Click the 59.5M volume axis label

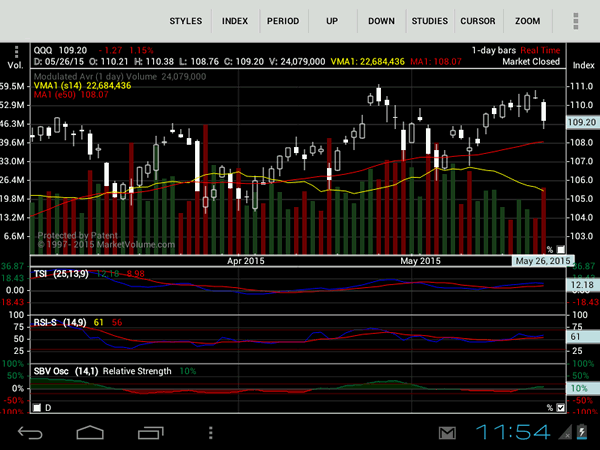(x=12, y=86)
